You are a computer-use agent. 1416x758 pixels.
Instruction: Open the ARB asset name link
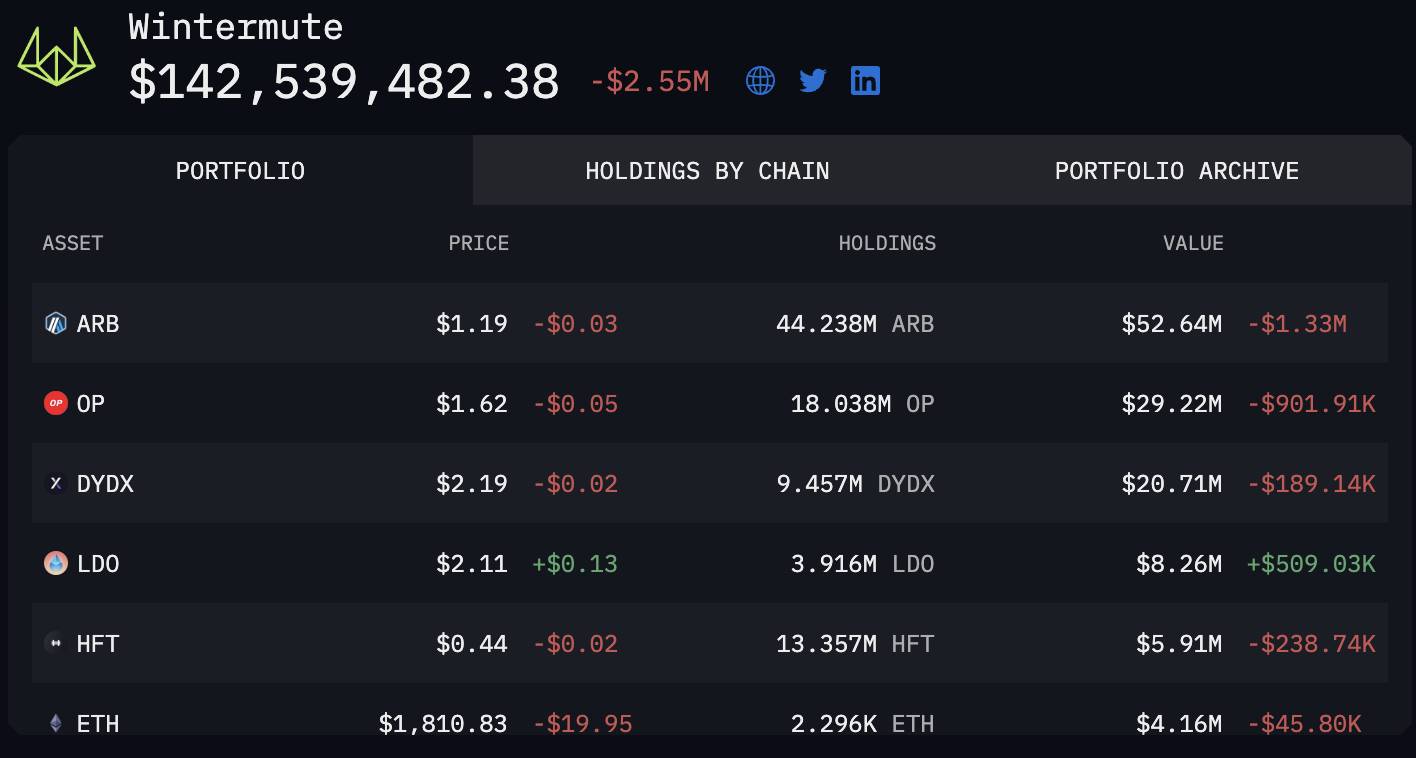click(x=98, y=324)
